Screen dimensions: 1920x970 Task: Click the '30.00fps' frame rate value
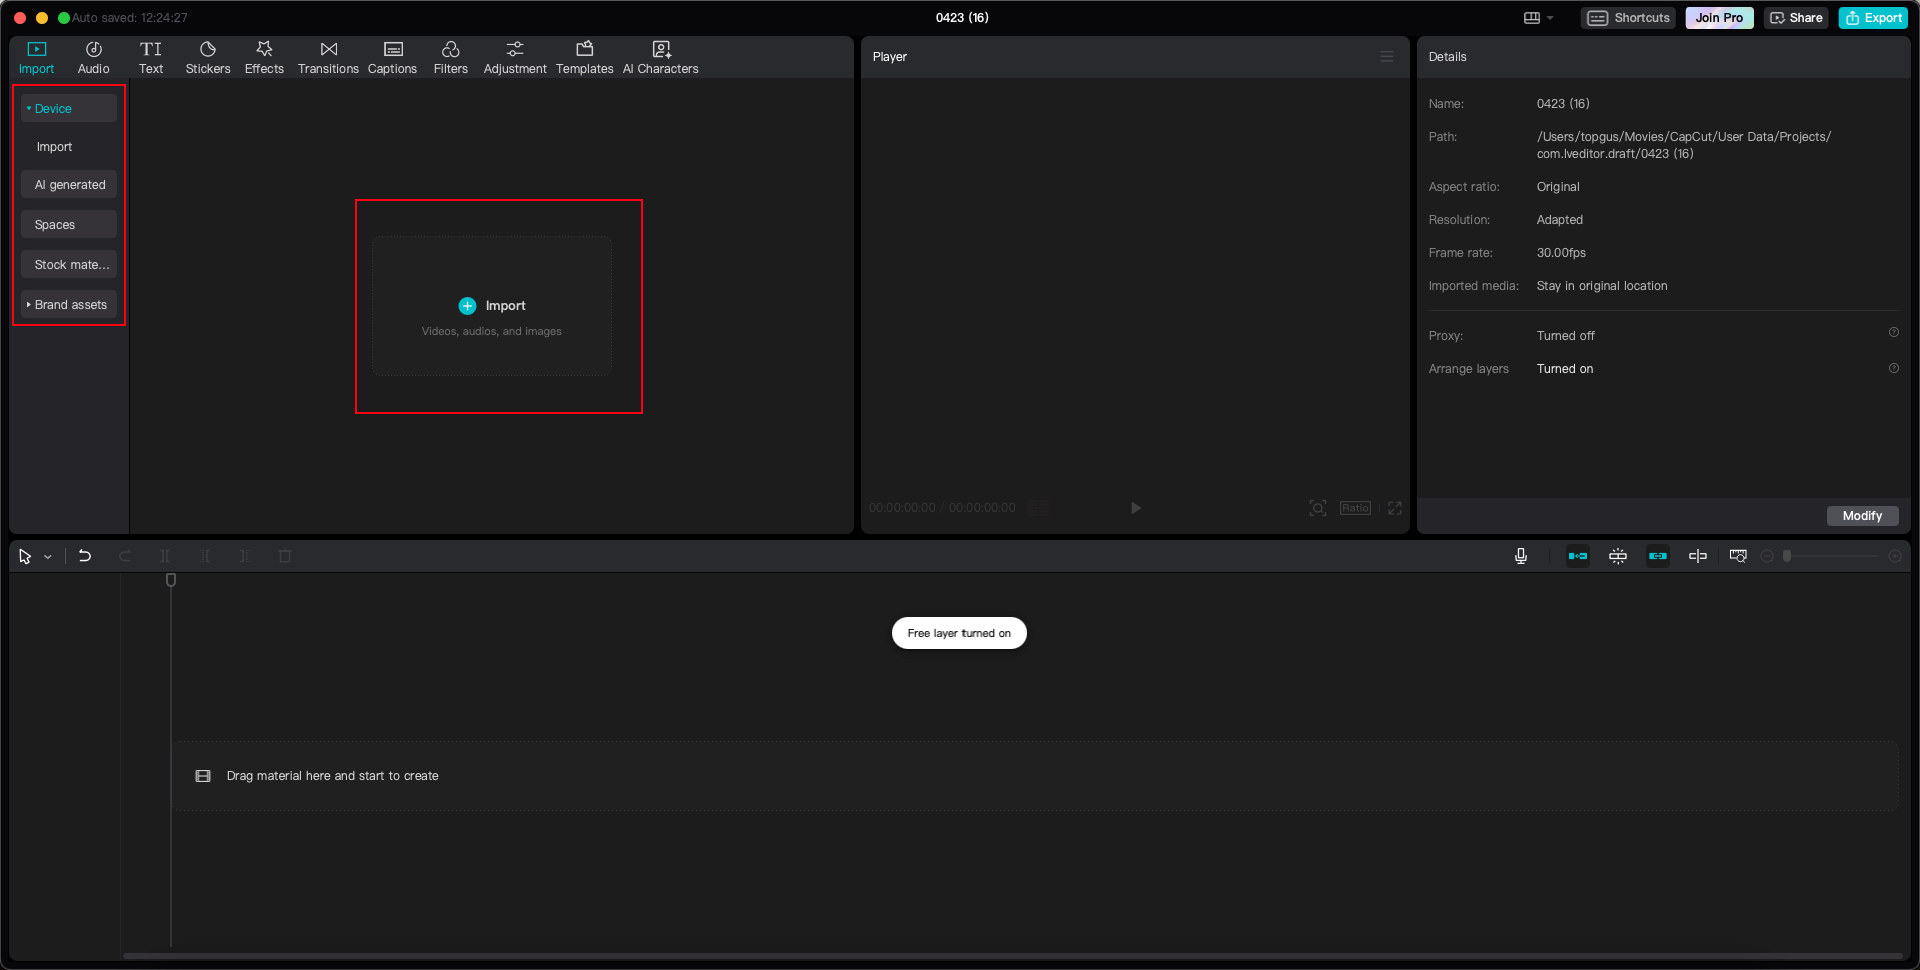[x=1561, y=253]
